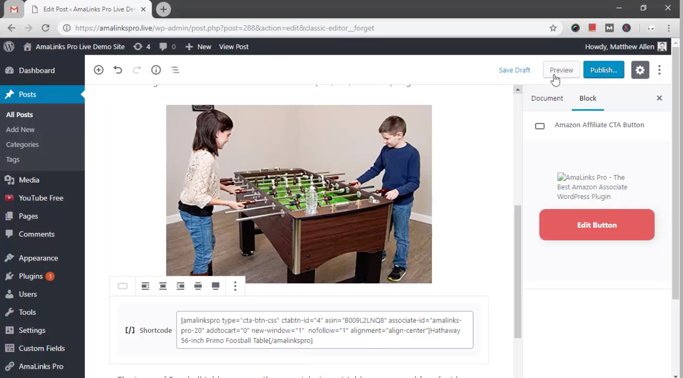This screenshot has width=683, height=378.
Task: Open the content structure info icon
Action: click(x=156, y=70)
